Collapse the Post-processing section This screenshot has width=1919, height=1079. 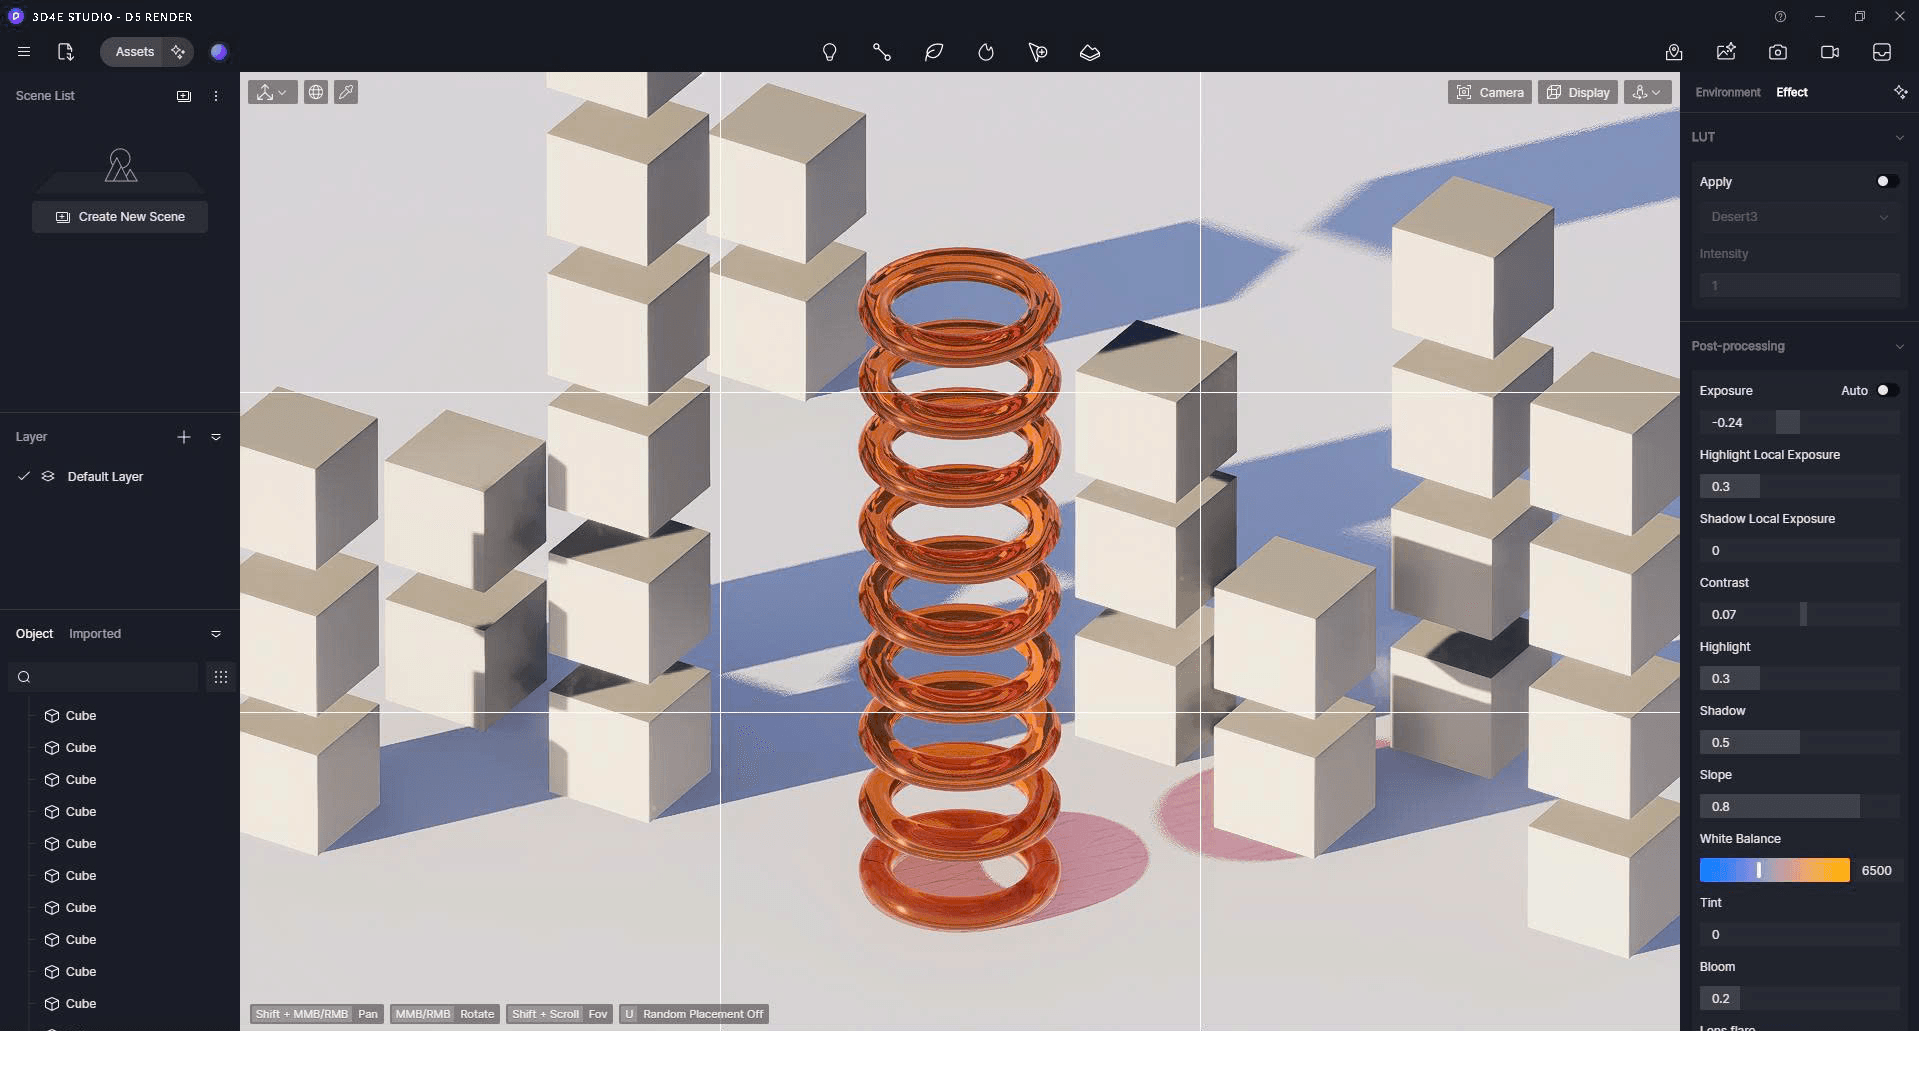coord(1899,346)
